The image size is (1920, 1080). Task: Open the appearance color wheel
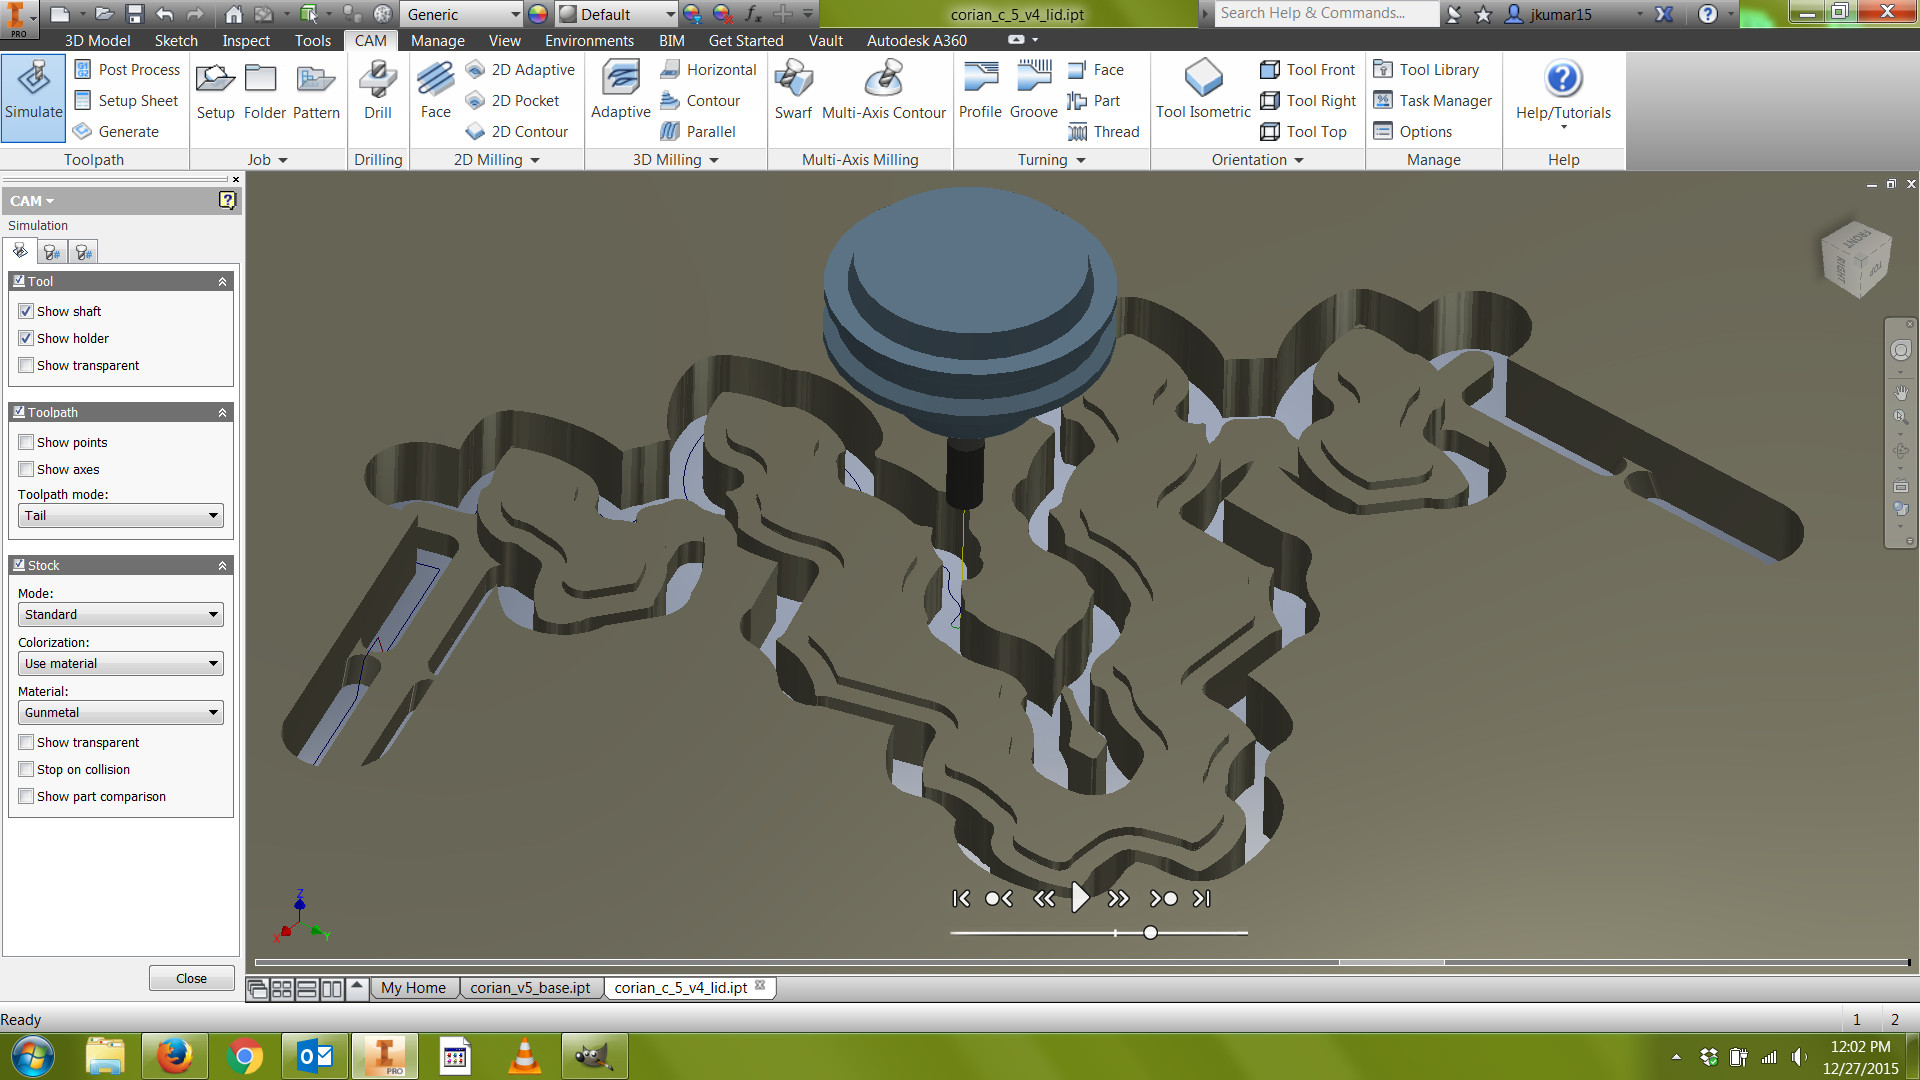click(x=538, y=14)
